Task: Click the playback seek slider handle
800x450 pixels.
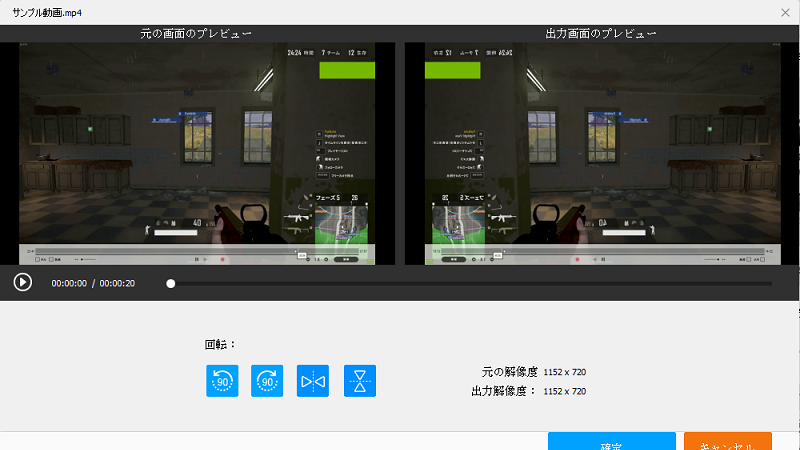Action: coord(171,283)
